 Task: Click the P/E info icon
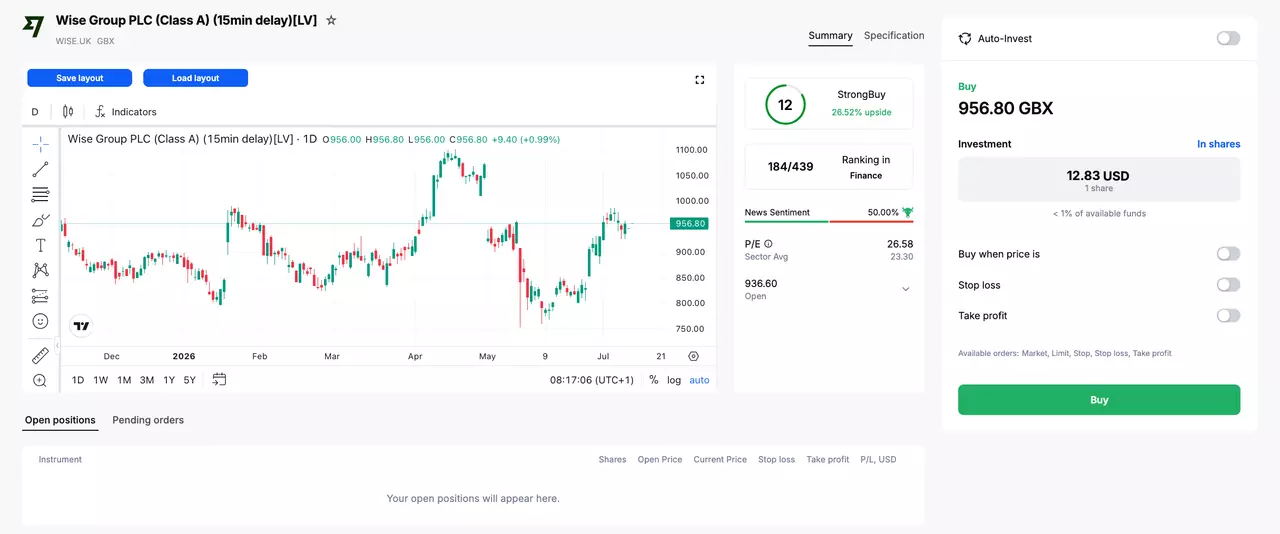click(769, 243)
